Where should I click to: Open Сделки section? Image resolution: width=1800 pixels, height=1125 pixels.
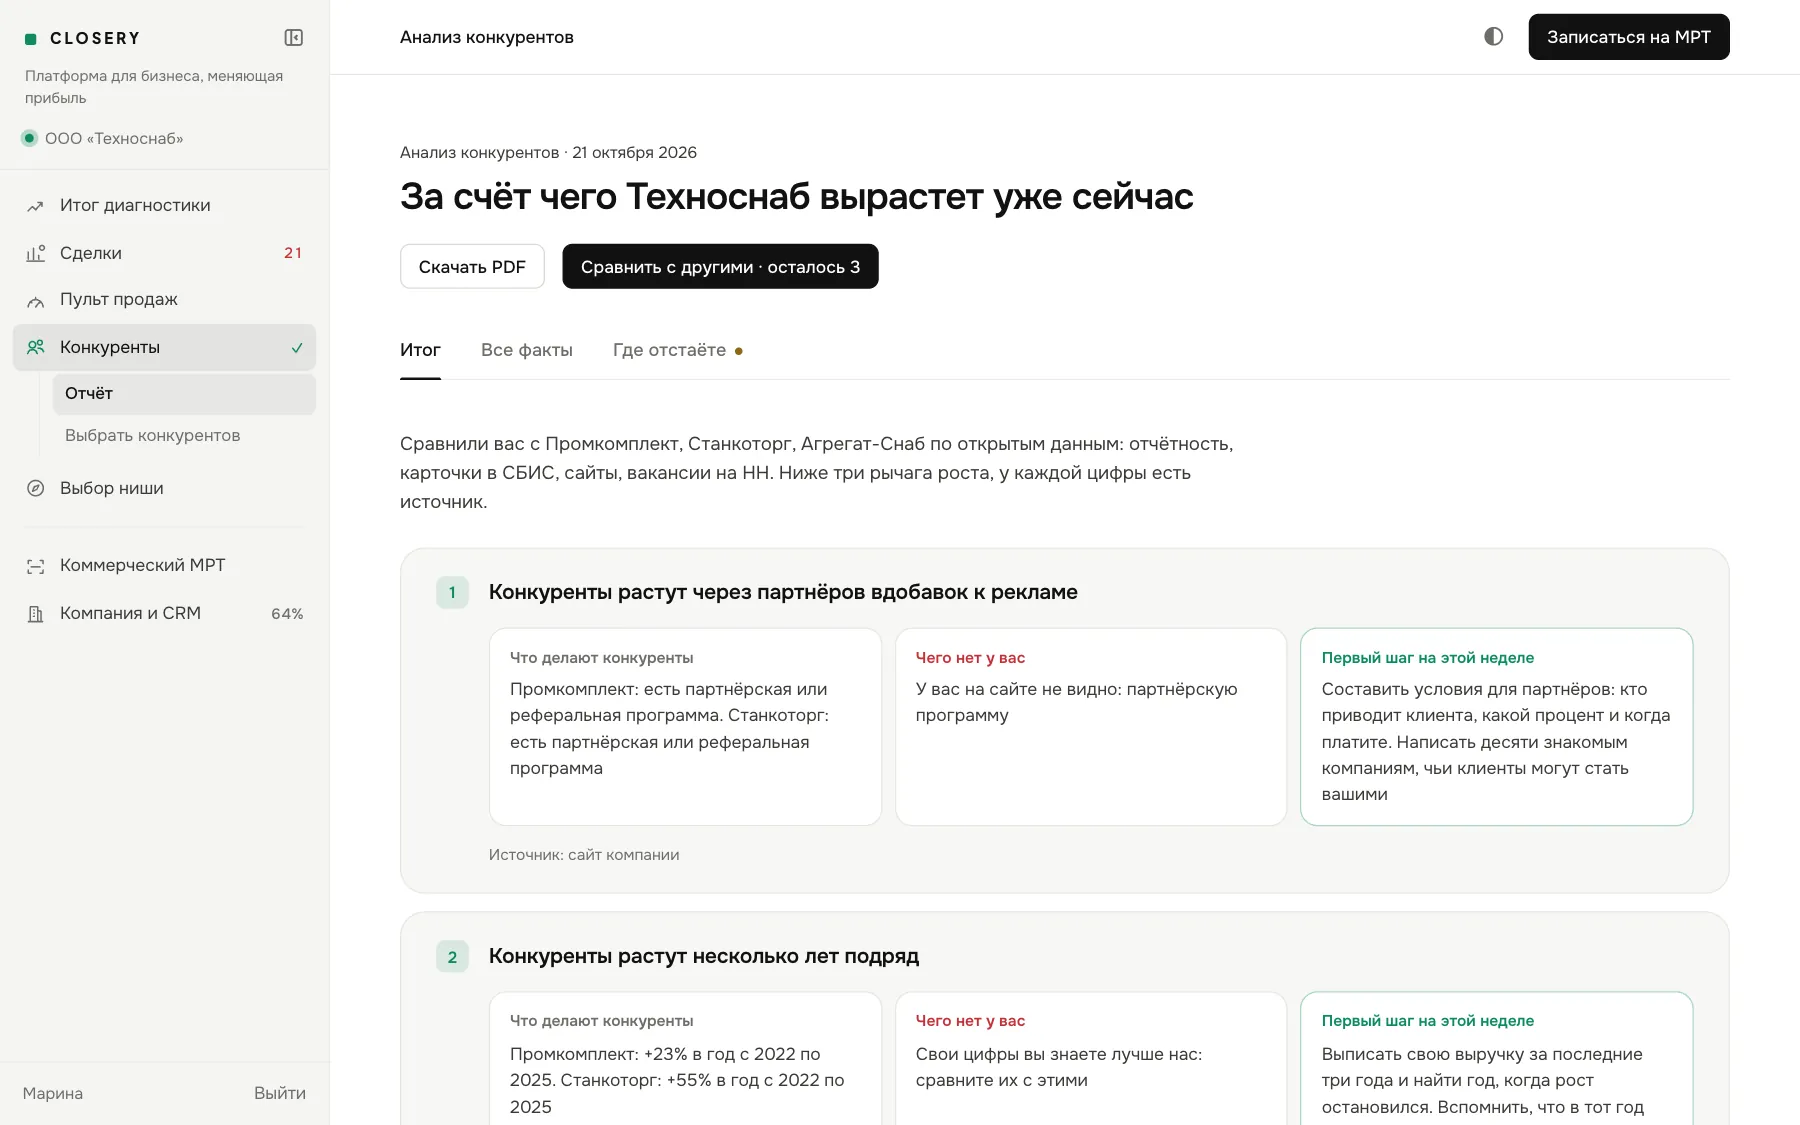click(x=164, y=253)
